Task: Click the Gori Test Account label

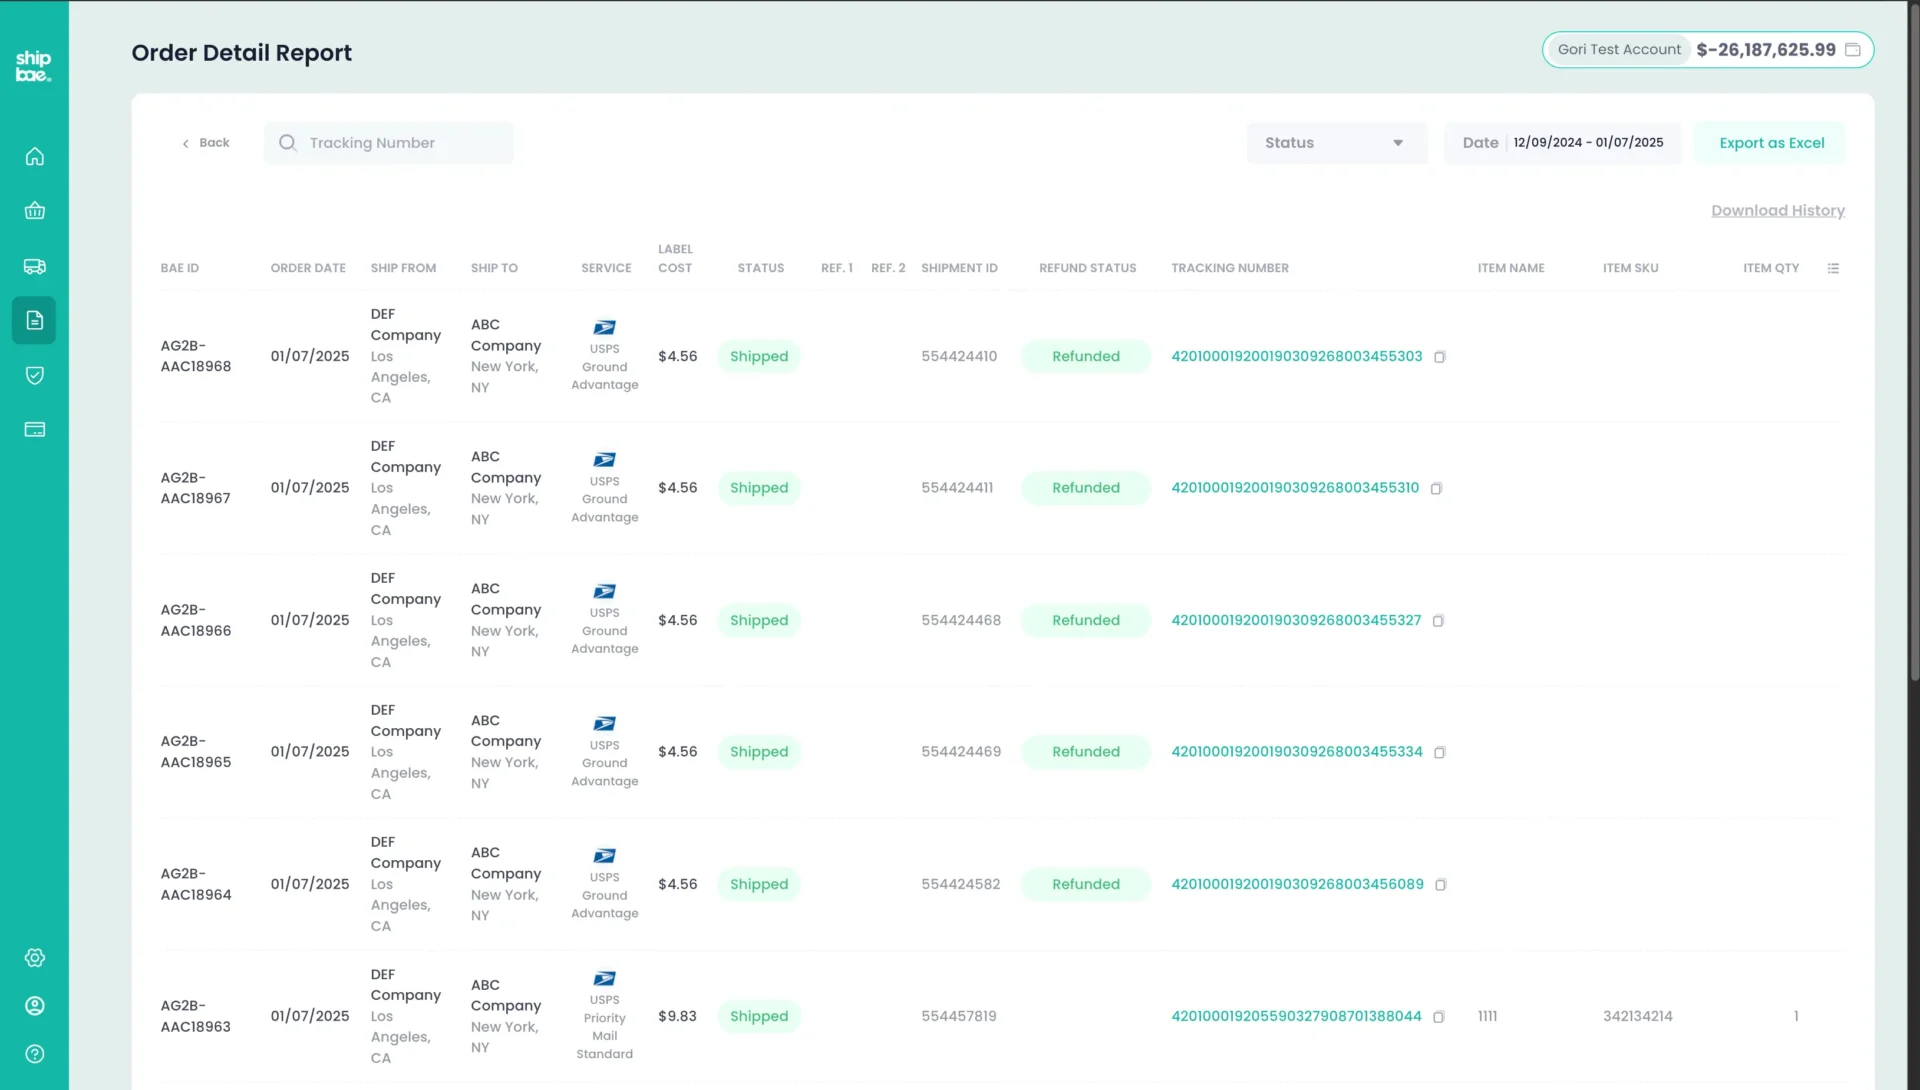Action: coord(1619,50)
